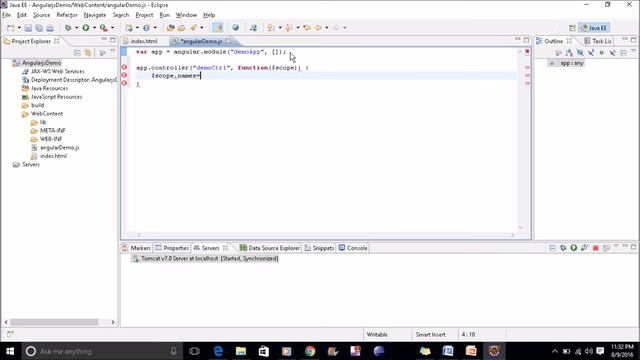This screenshot has height=360, width=640.
Task: Click the Last Edit Location arrow icon
Action: [307, 28]
